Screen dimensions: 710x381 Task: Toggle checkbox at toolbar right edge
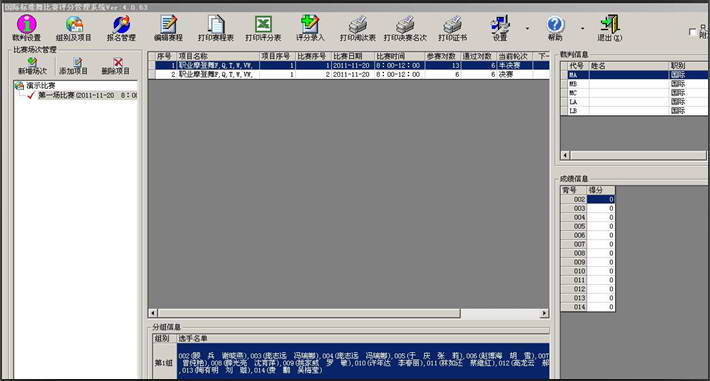tap(692, 32)
